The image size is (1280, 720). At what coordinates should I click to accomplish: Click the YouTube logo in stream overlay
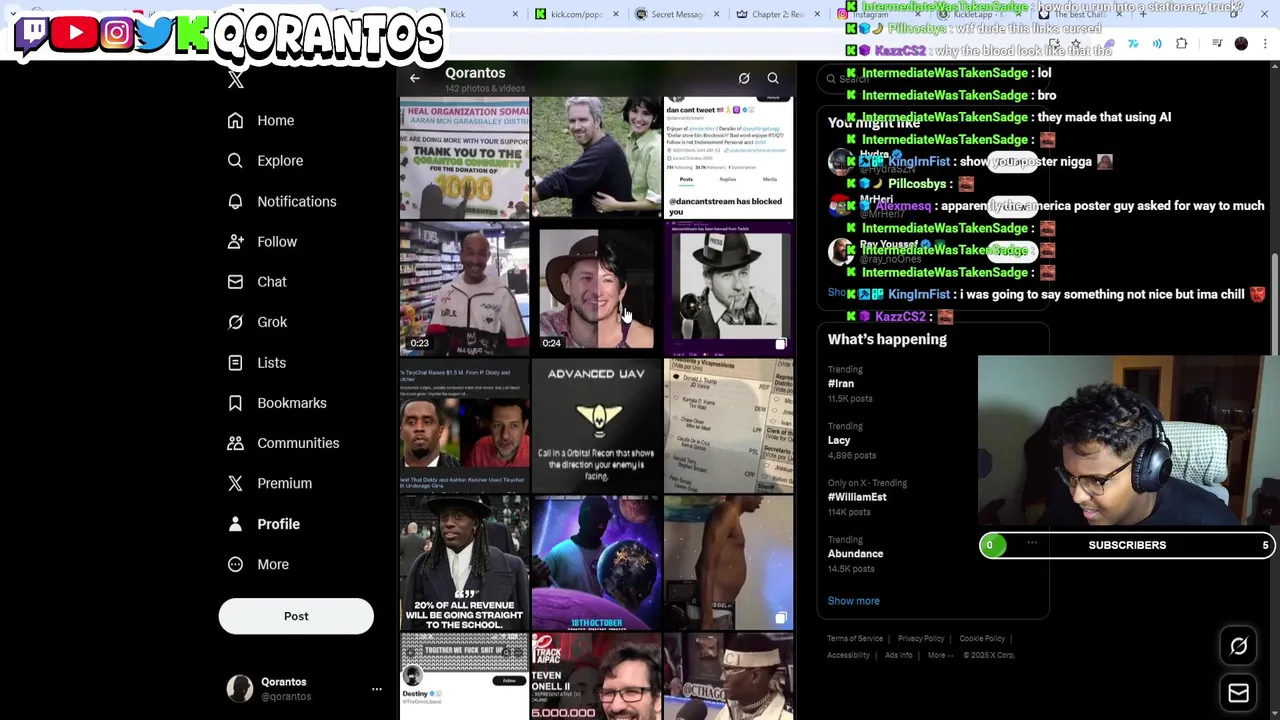click(75, 33)
